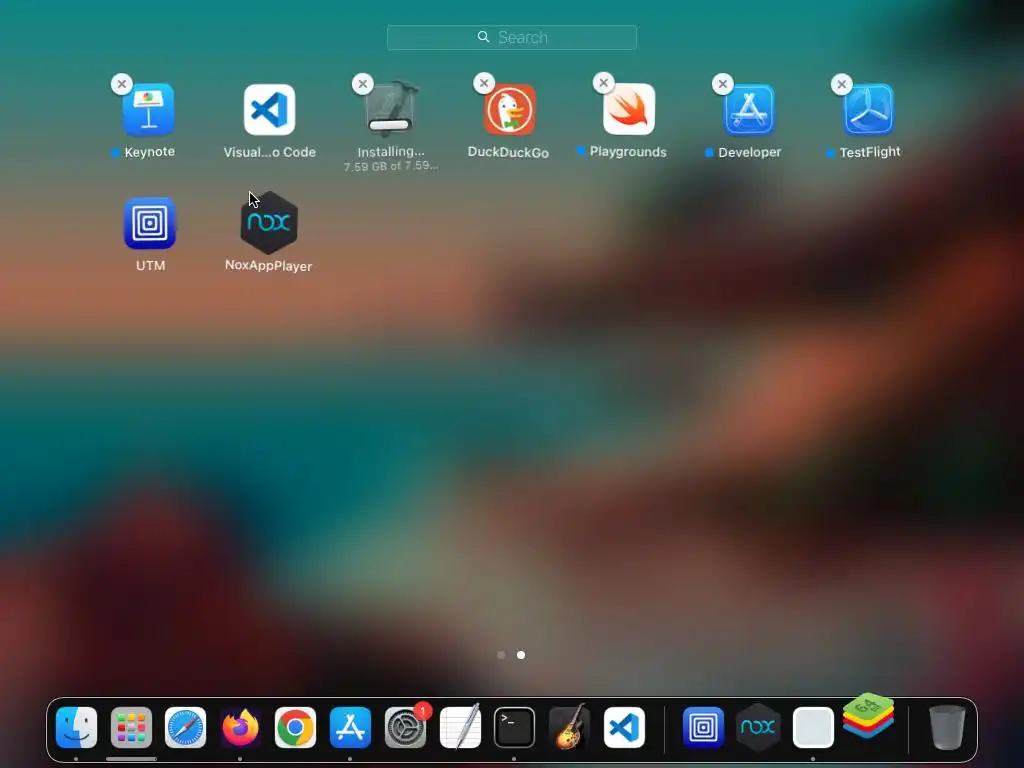Open TextEdit from the Dock
Screen dimensions: 1024x768
[x=460, y=727]
